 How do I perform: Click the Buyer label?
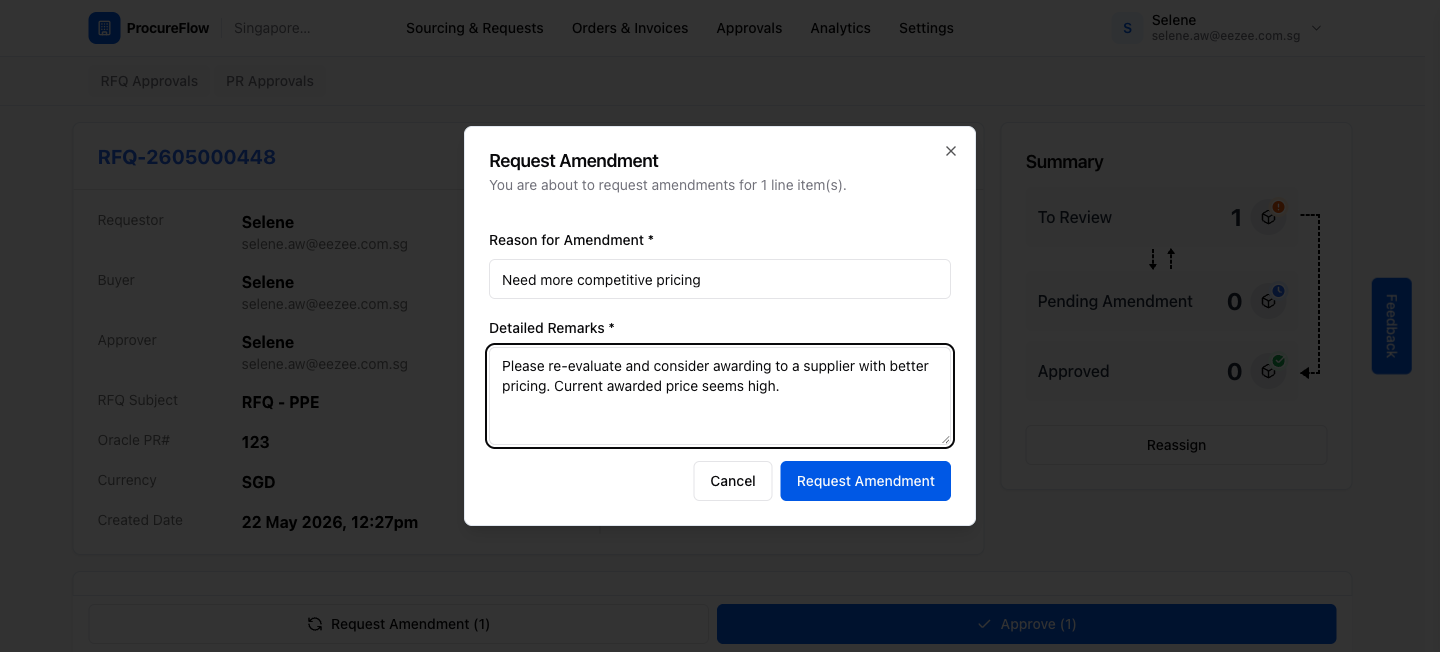[x=116, y=280]
